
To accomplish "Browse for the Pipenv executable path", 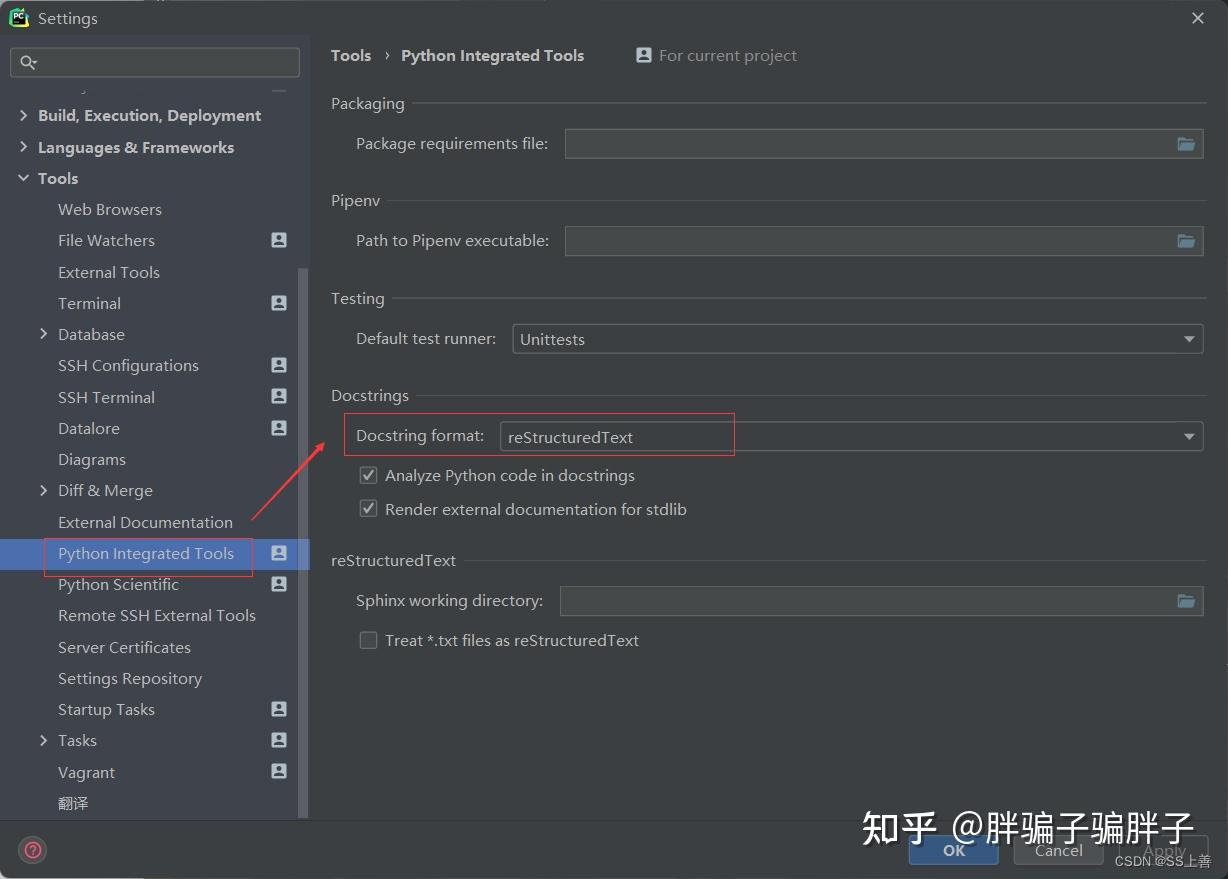I will 1186,240.
